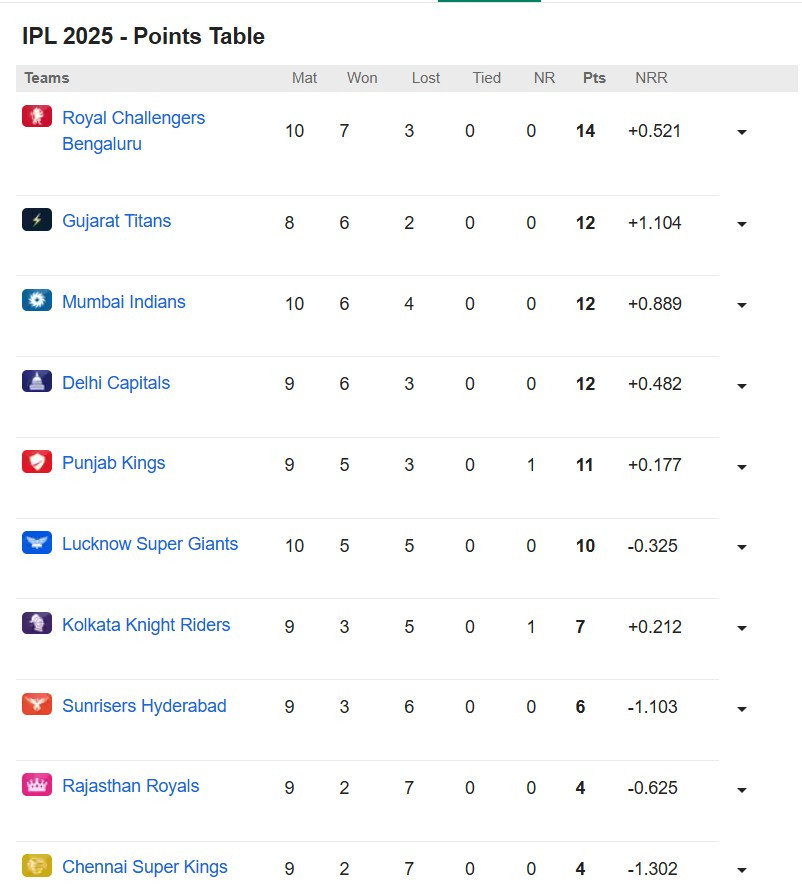Viewport: 802px width, 888px height.
Task: Click the Mumbai Indians team logo
Action: pos(37,300)
